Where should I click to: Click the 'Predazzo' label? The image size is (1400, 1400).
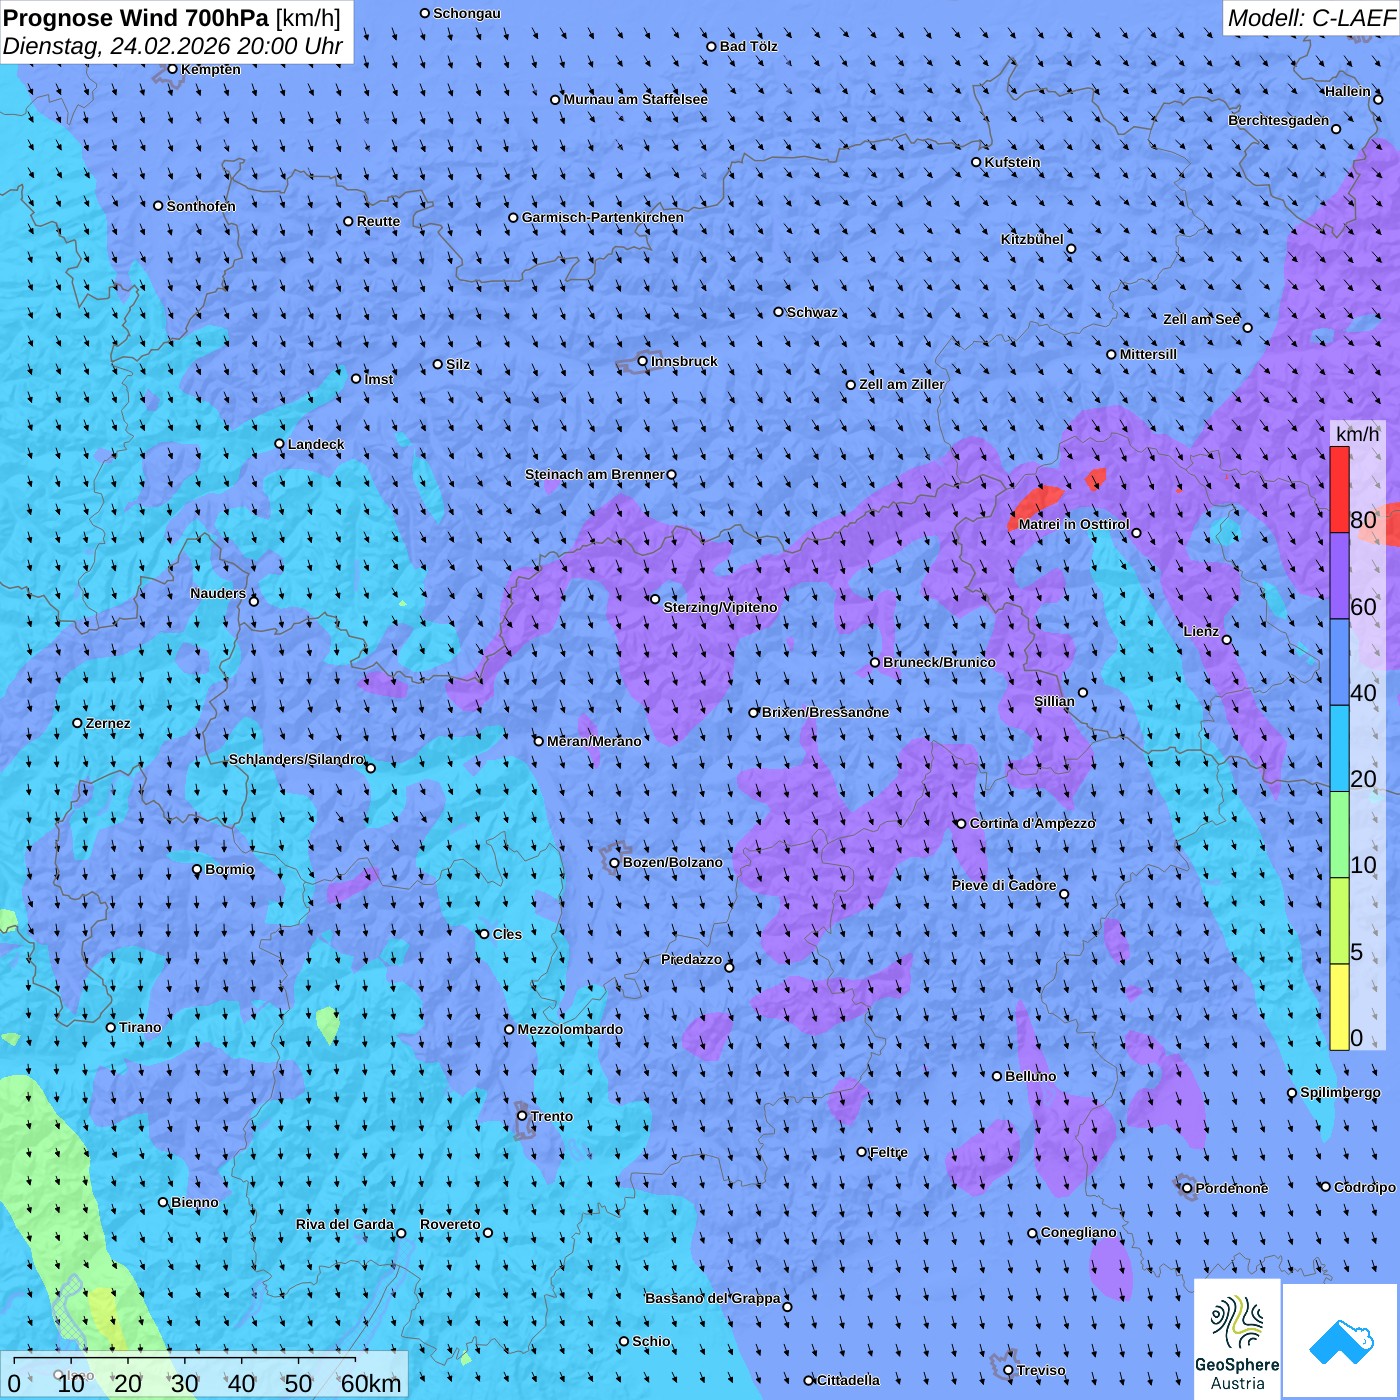[x=691, y=959]
